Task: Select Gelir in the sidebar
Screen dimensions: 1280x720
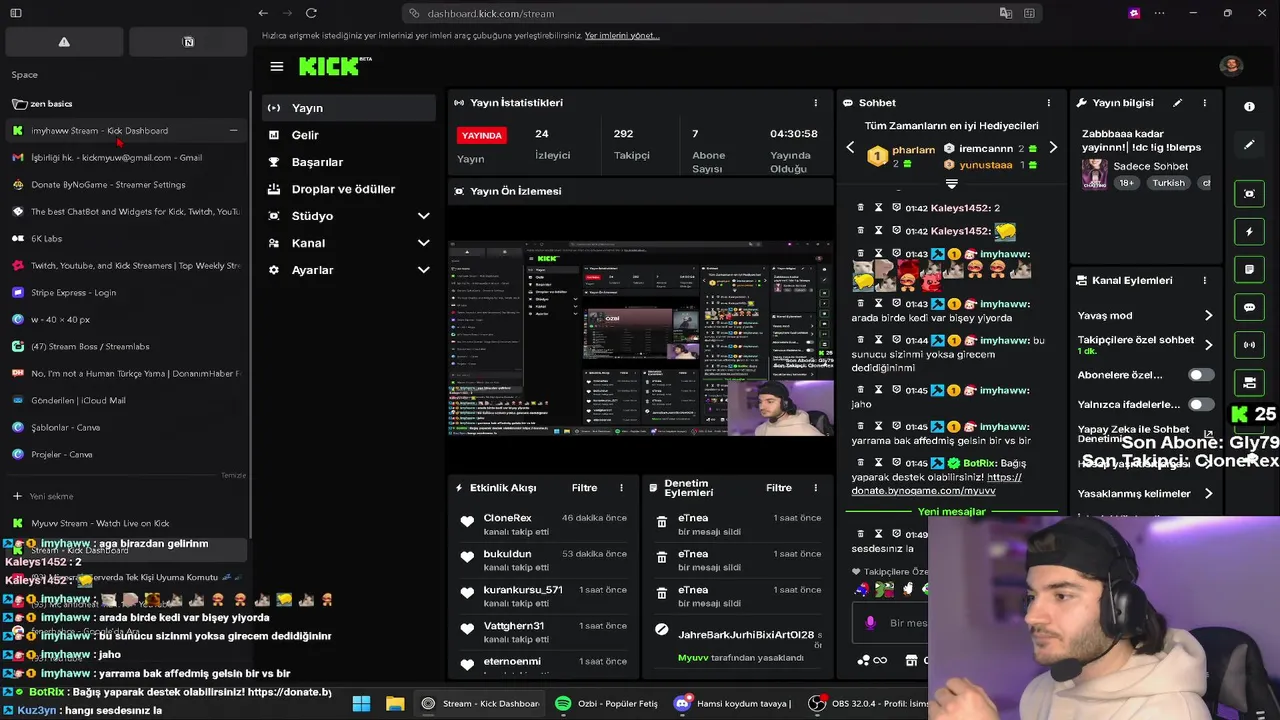Action: (x=348, y=135)
